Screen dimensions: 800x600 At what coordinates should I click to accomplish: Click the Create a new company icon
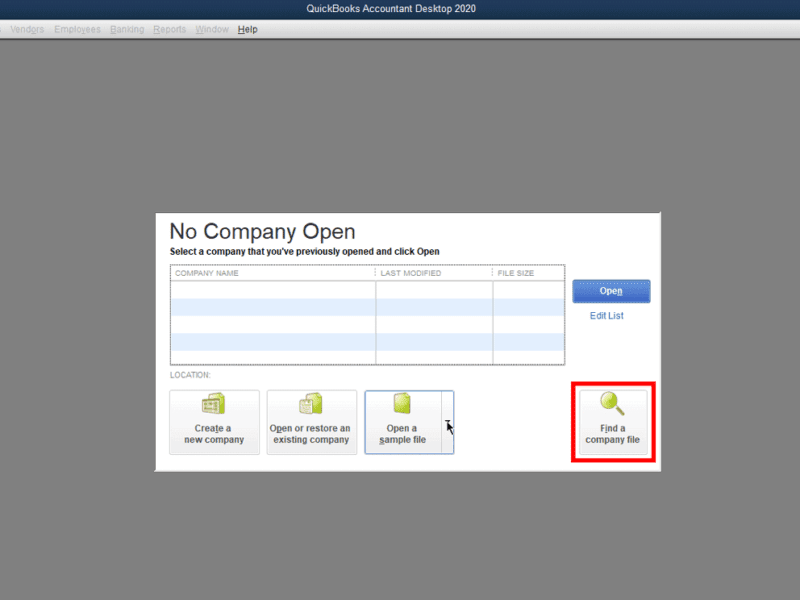click(214, 404)
